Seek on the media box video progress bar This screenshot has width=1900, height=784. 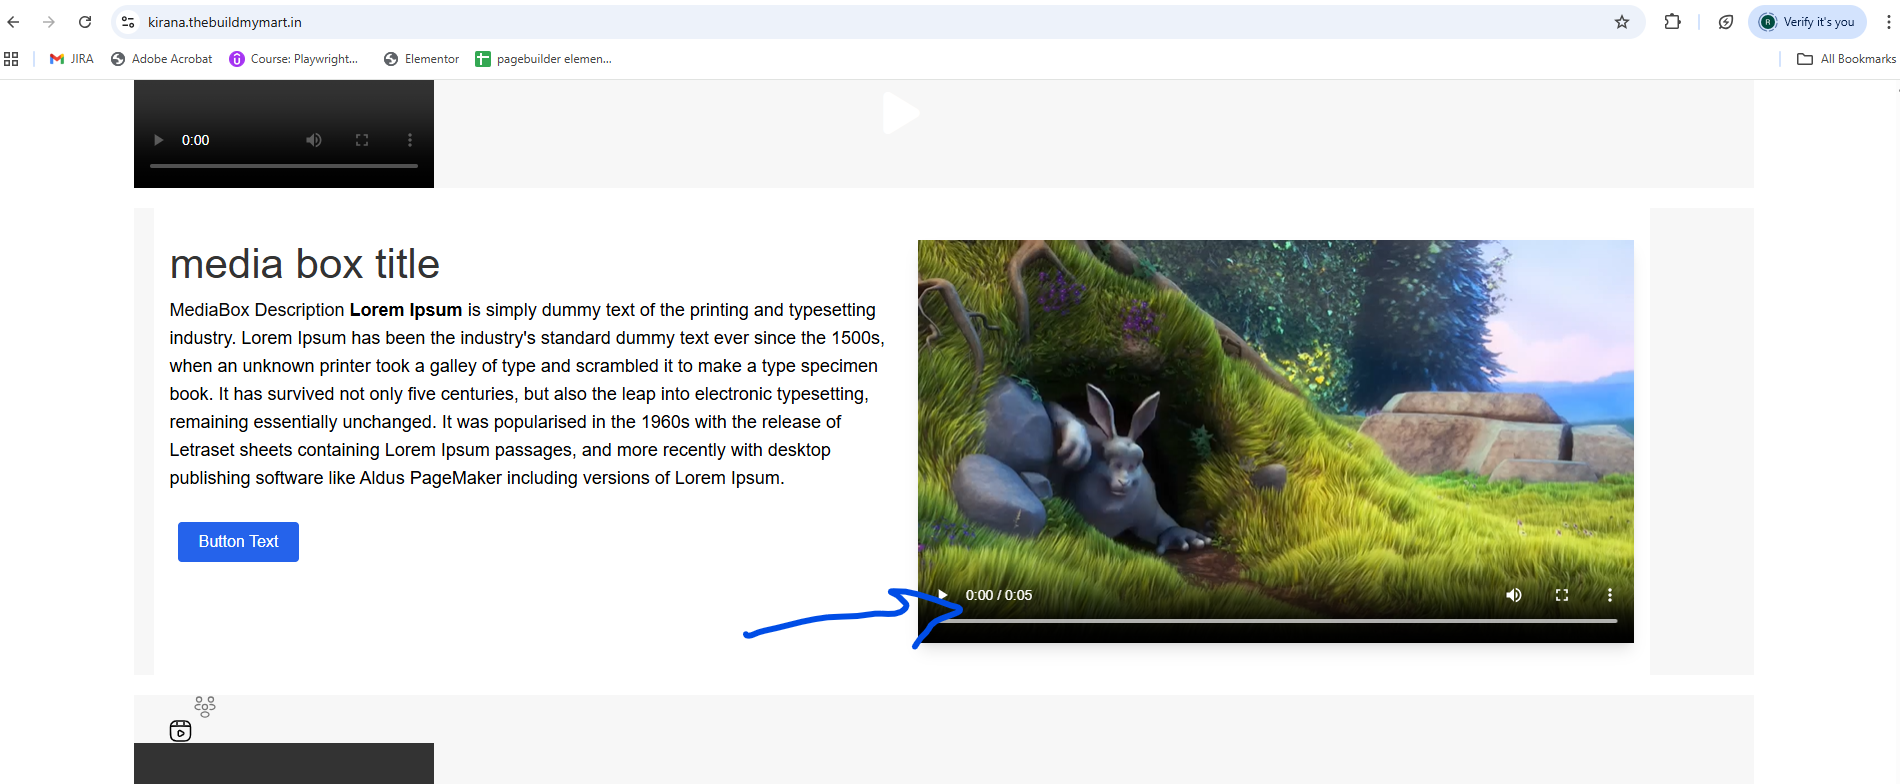1276,621
